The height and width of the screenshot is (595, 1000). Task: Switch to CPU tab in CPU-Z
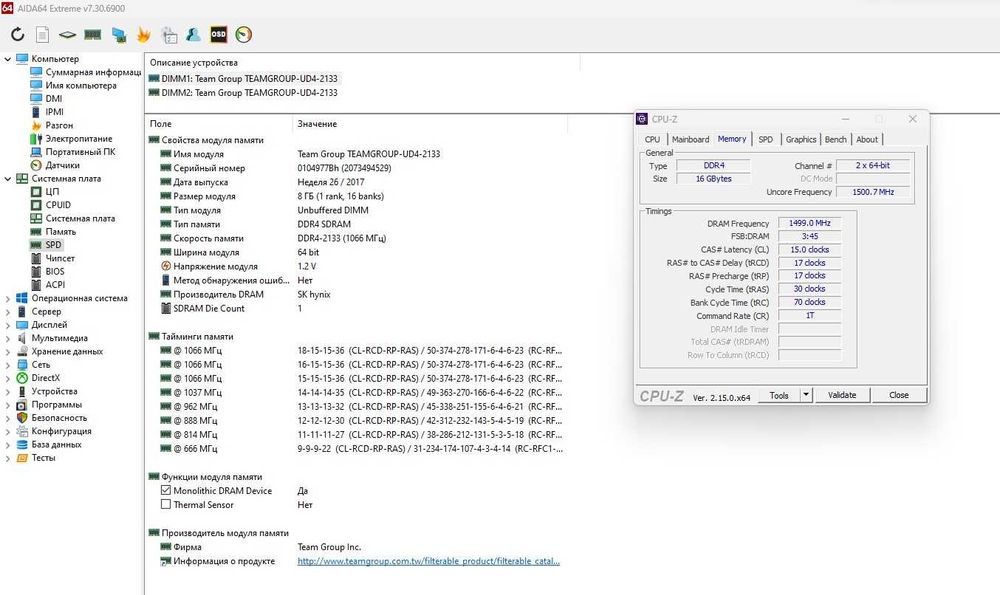click(652, 139)
